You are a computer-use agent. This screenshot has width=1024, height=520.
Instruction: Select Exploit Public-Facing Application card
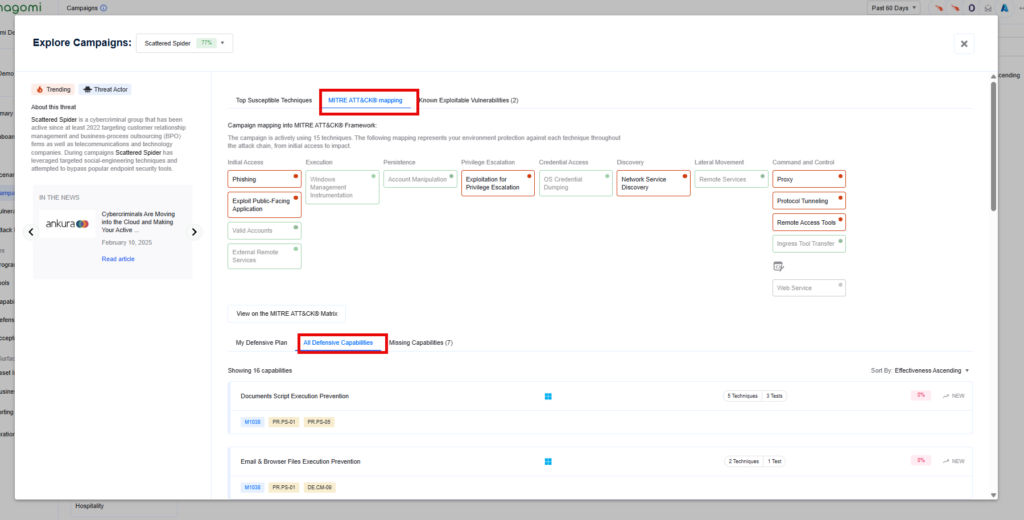pyautogui.click(x=264, y=204)
